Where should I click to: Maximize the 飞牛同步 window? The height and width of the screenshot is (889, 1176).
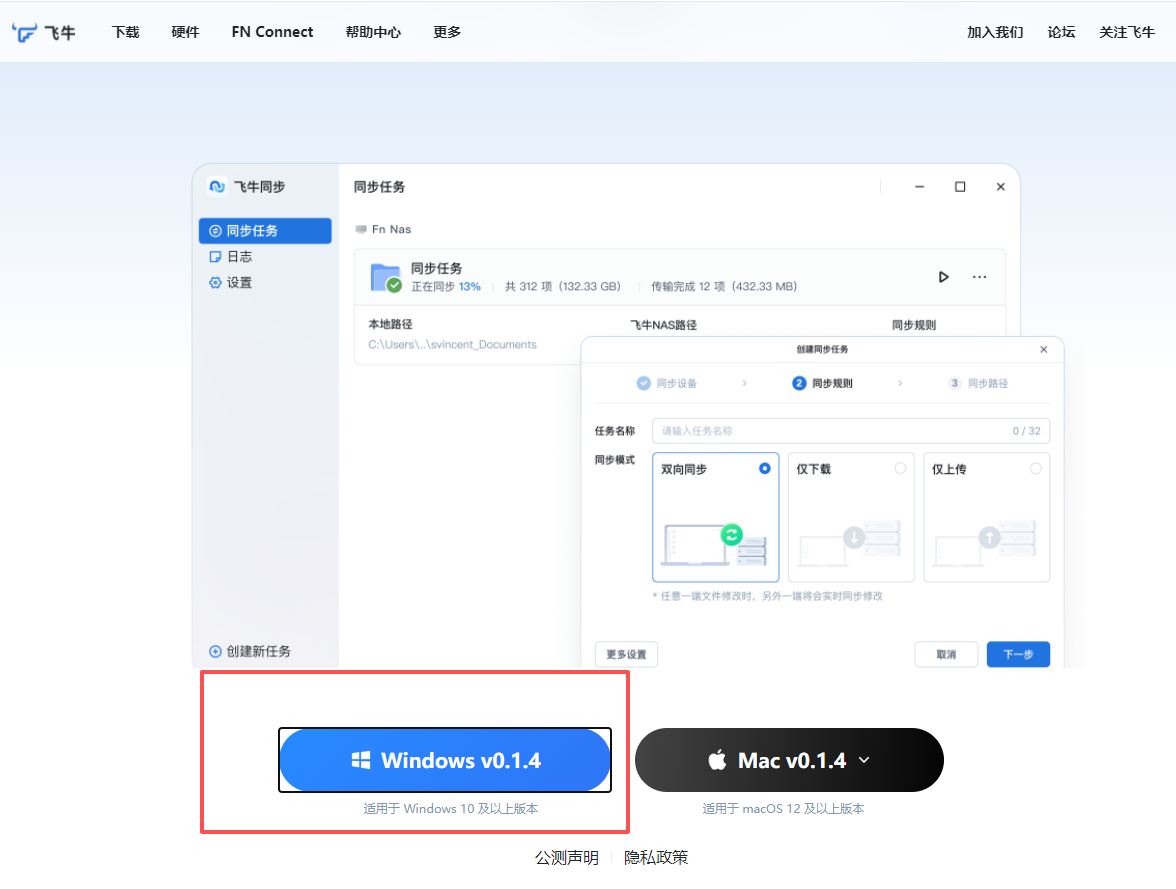tap(960, 187)
